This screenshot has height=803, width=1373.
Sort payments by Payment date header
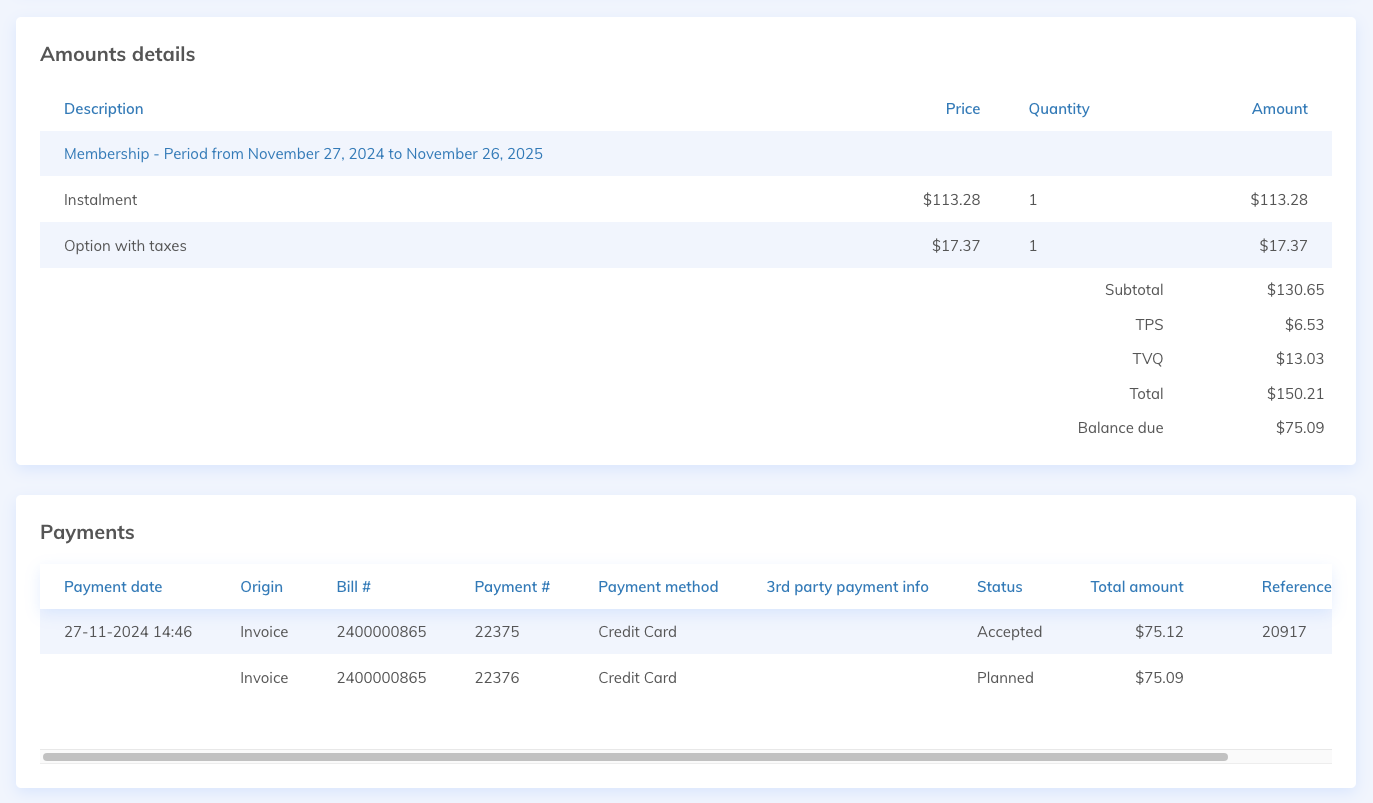tap(113, 587)
